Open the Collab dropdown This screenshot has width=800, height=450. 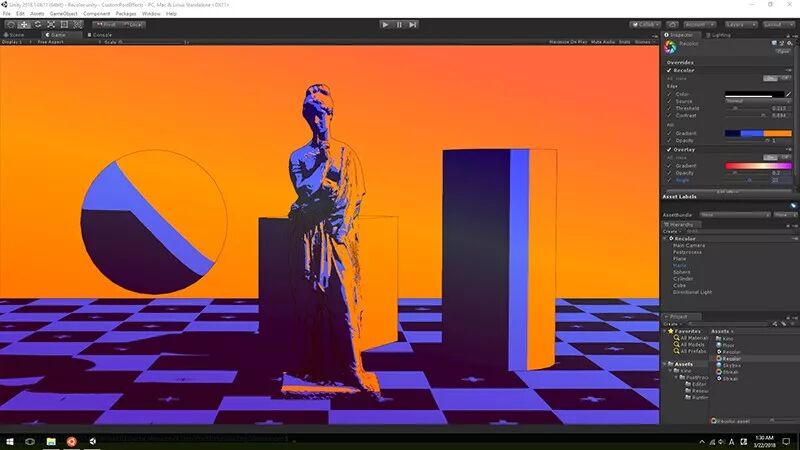645,24
